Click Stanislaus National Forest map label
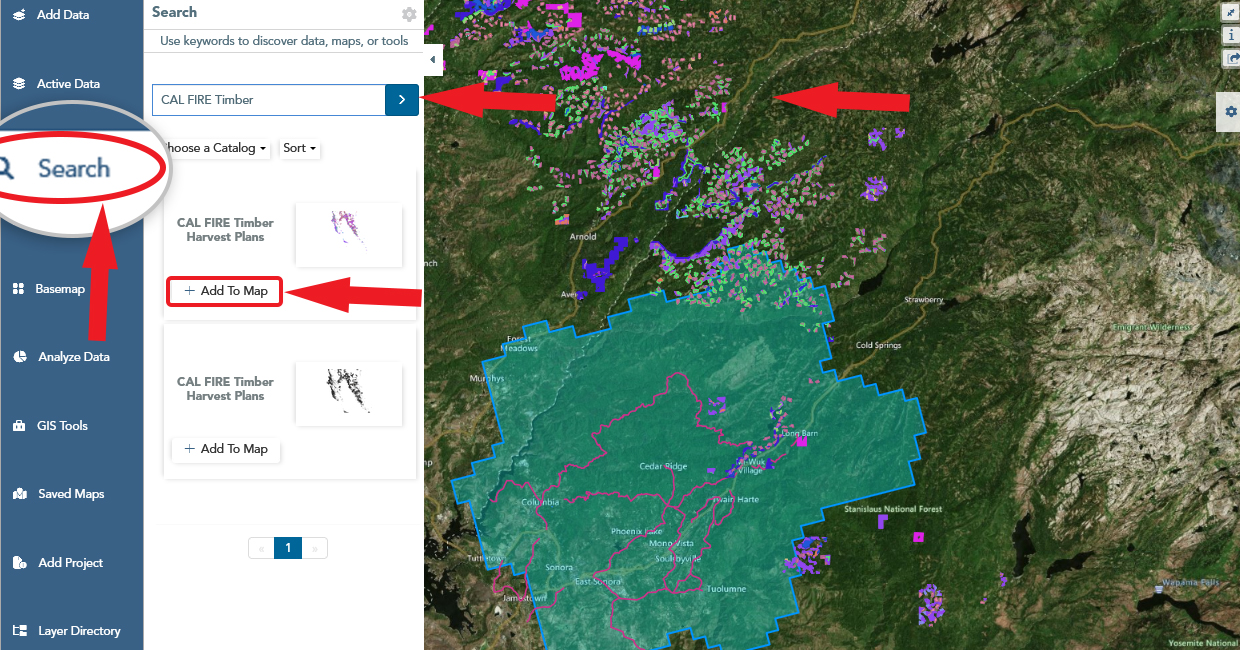This screenshot has width=1240, height=650. click(893, 510)
